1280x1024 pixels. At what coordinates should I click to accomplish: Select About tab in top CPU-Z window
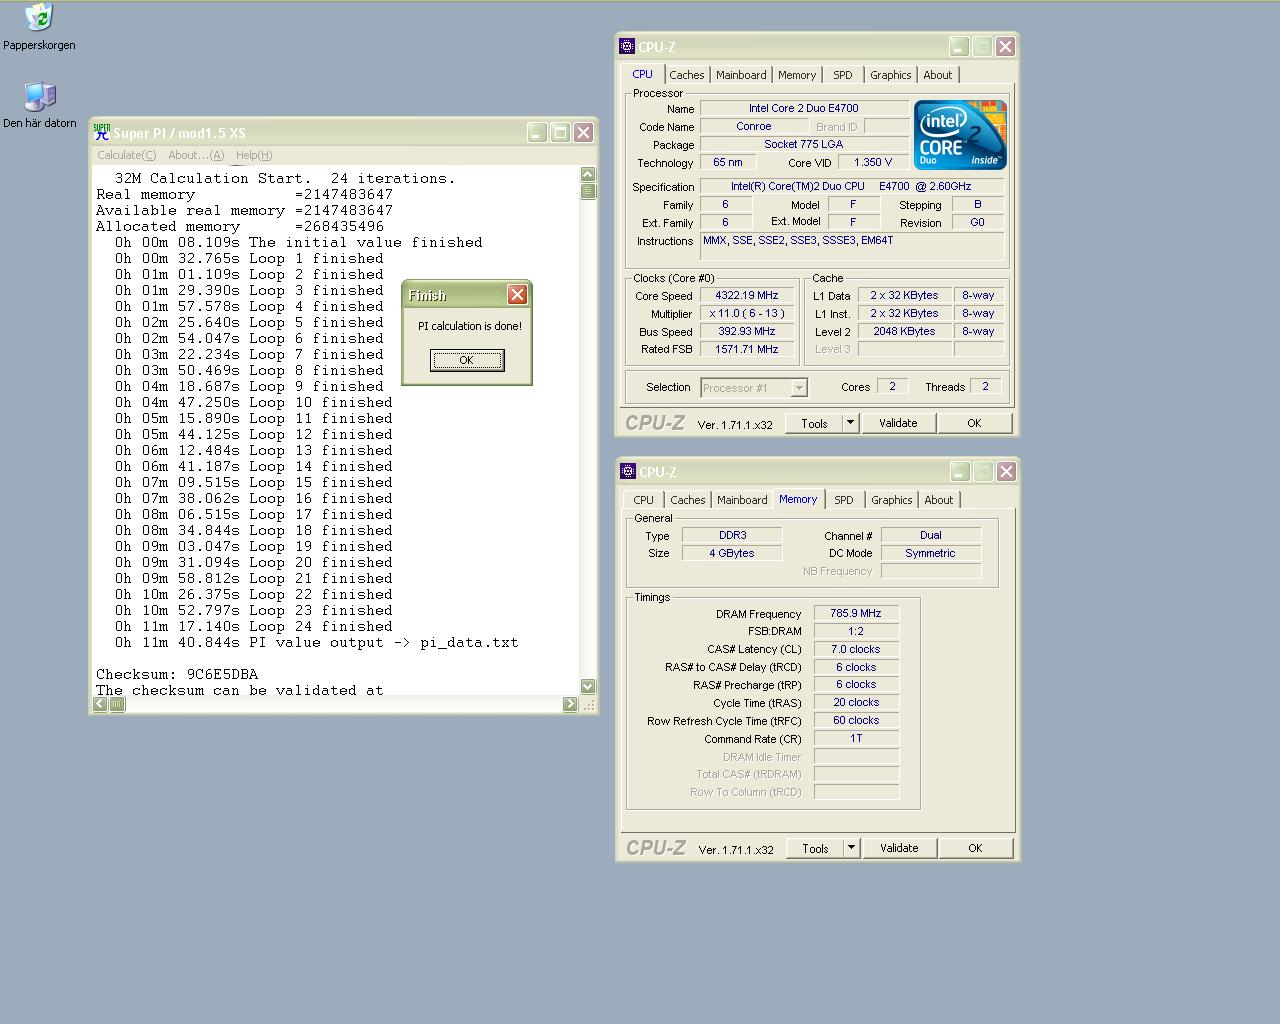938,75
